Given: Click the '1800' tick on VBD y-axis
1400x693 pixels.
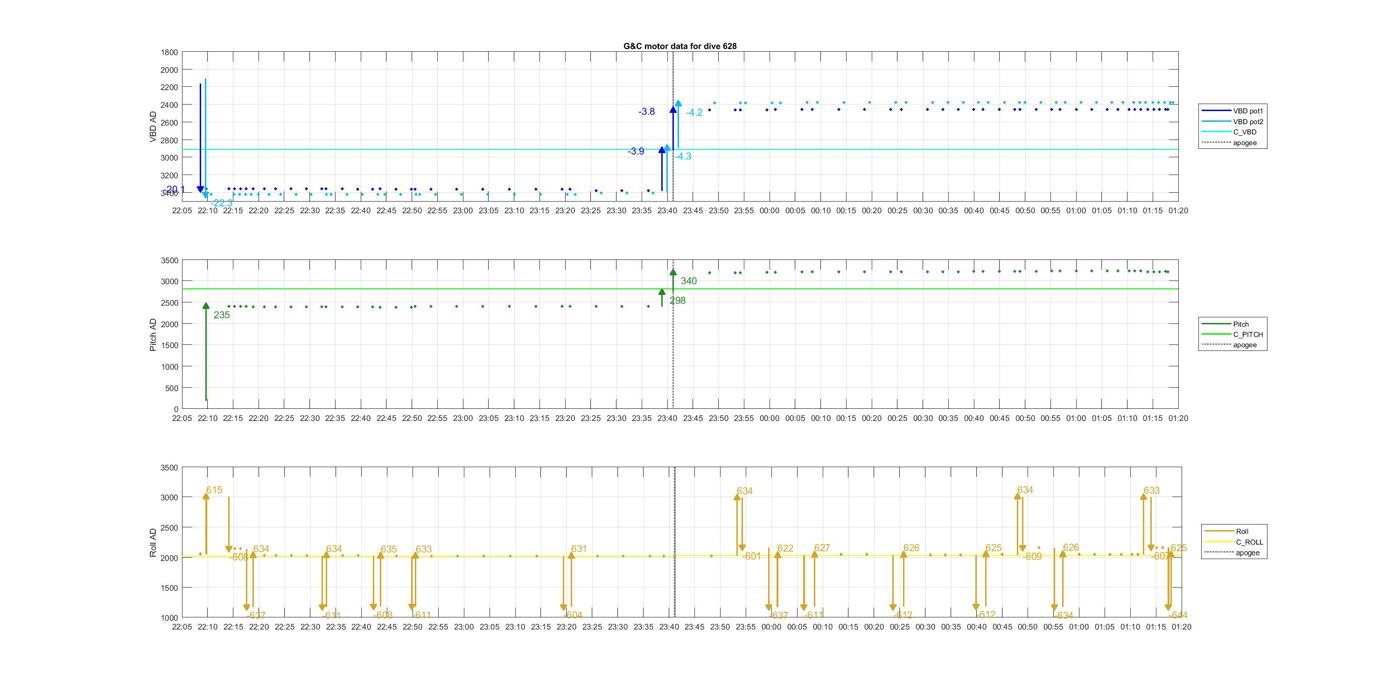Looking at the screenshot, I should (168, 52).
